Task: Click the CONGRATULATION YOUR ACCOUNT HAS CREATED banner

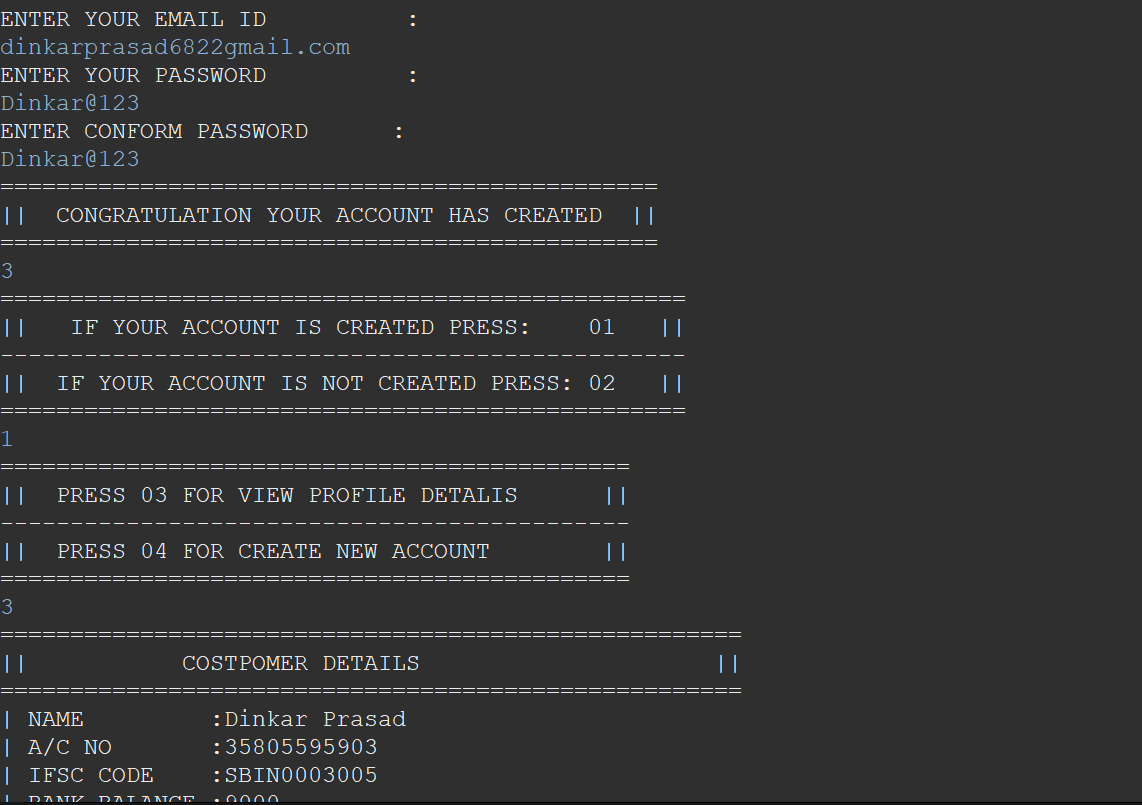Action: point(329,216)
